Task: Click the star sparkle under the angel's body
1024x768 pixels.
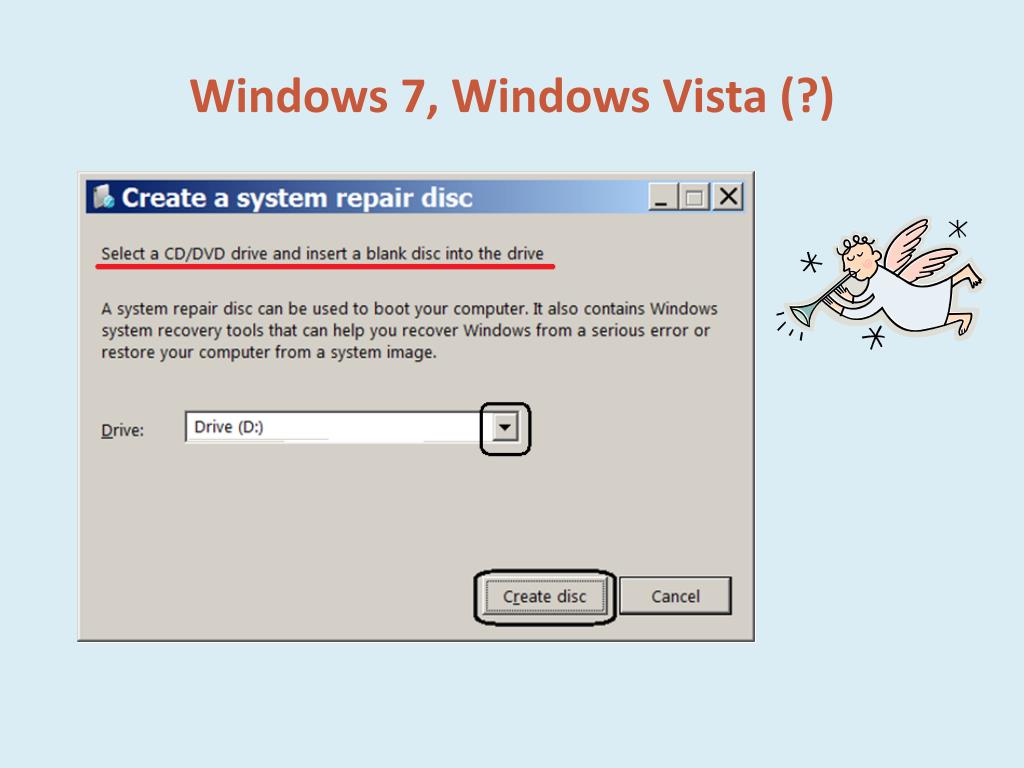Action: 874,337
